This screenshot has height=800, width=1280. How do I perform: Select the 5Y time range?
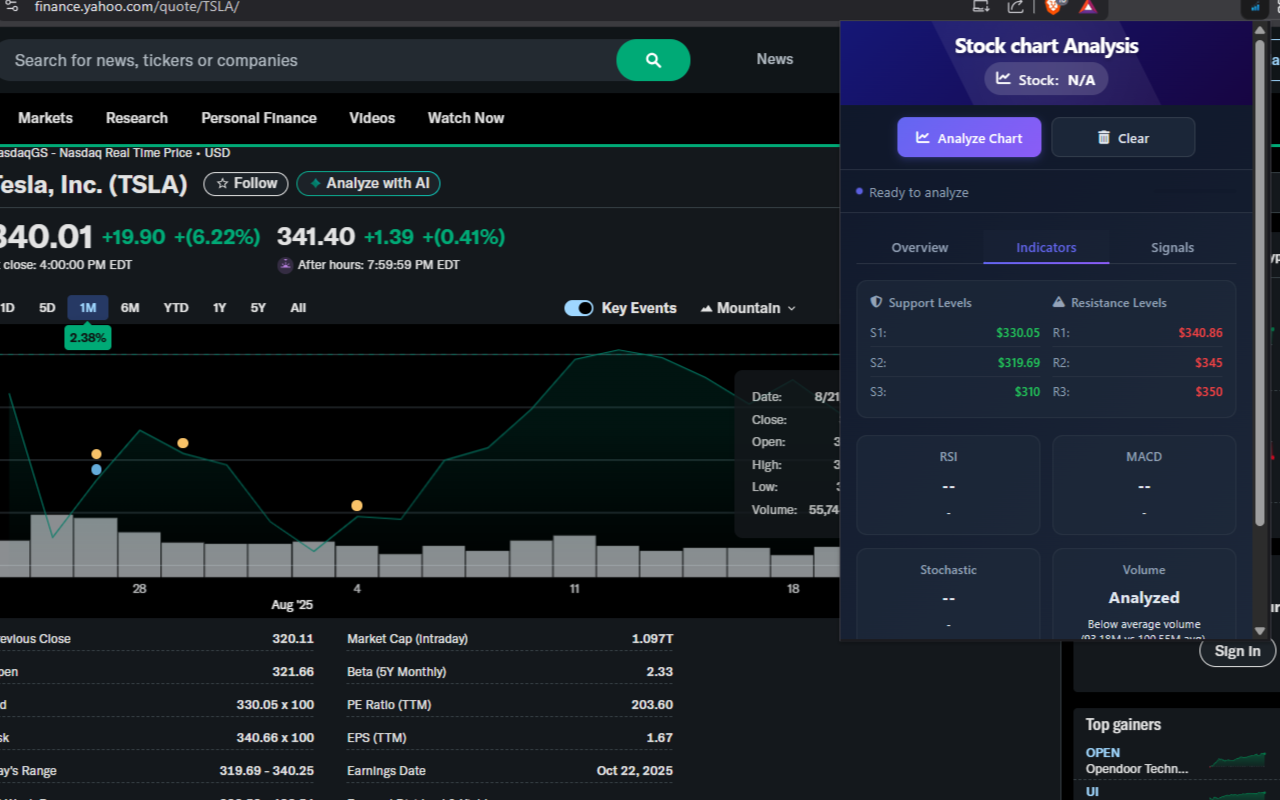(x=258, y=308)
